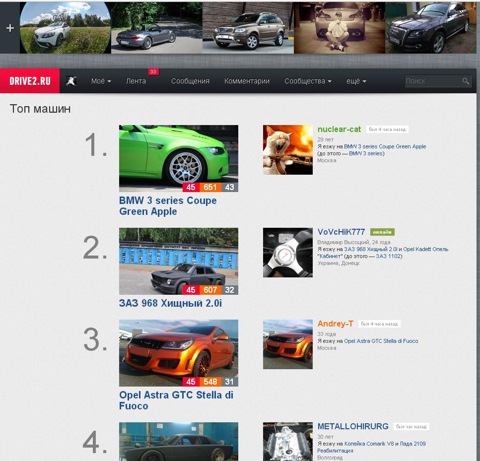This screenshot has width=480, height=461.
Task: Open the Комментарии menu item
Action: [x=247, y=81]
